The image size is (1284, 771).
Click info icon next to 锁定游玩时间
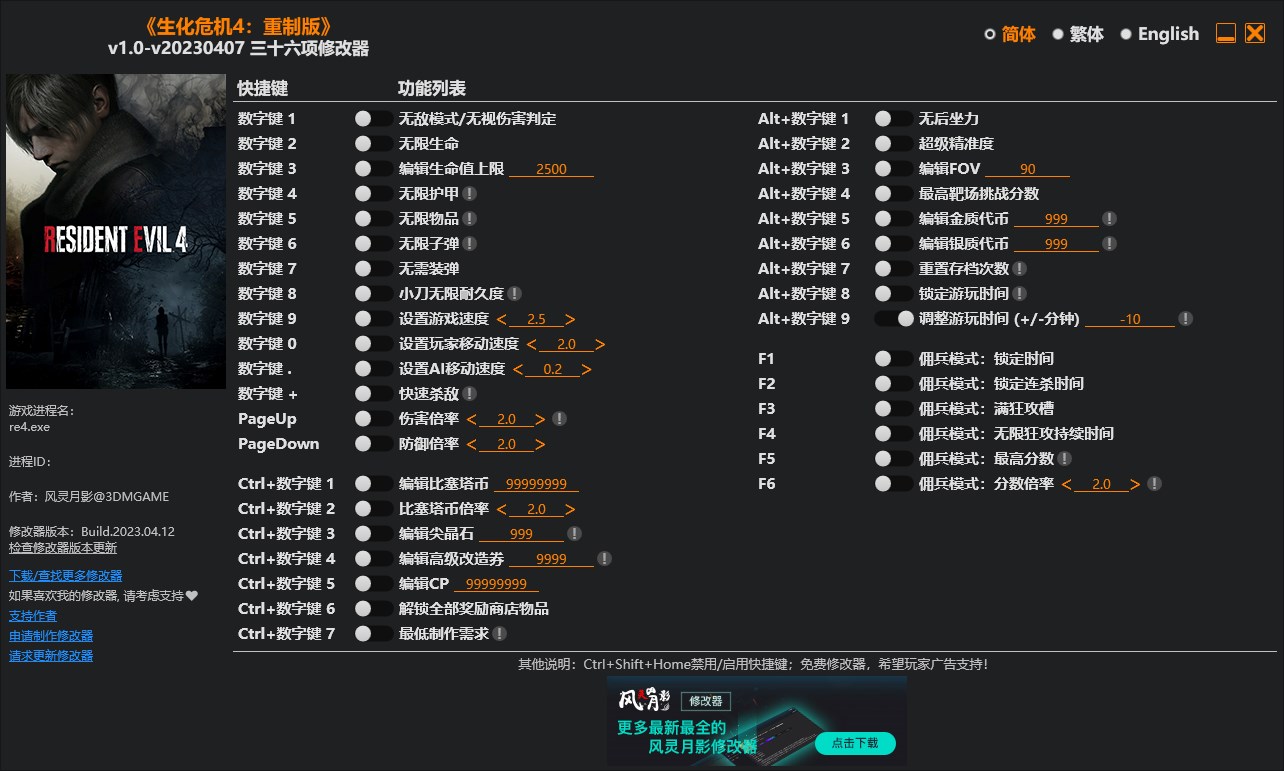(1019, 293)
